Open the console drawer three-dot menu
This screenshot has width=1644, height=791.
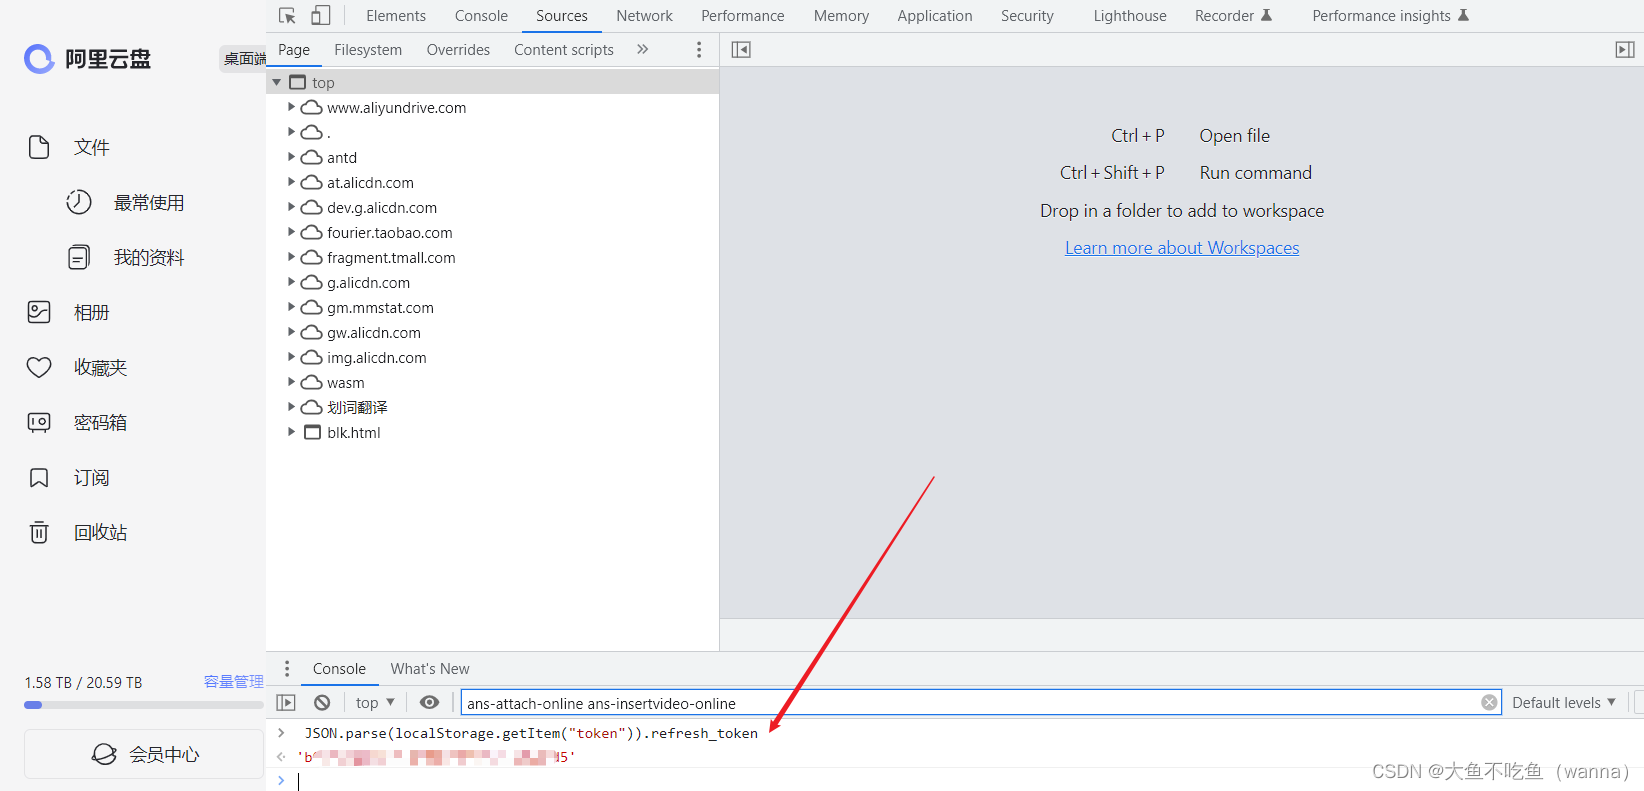pyautogui.click(x=287, y=668)
